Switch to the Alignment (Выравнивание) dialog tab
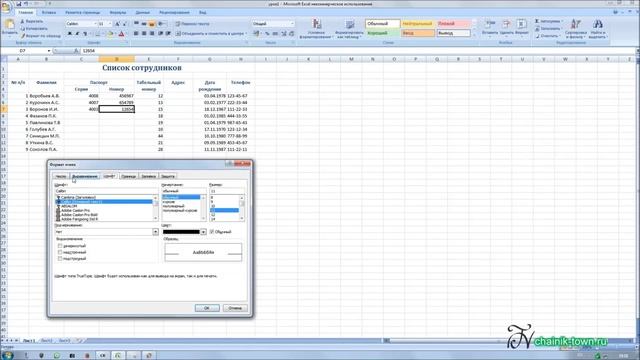 click(x=85, y=176)
